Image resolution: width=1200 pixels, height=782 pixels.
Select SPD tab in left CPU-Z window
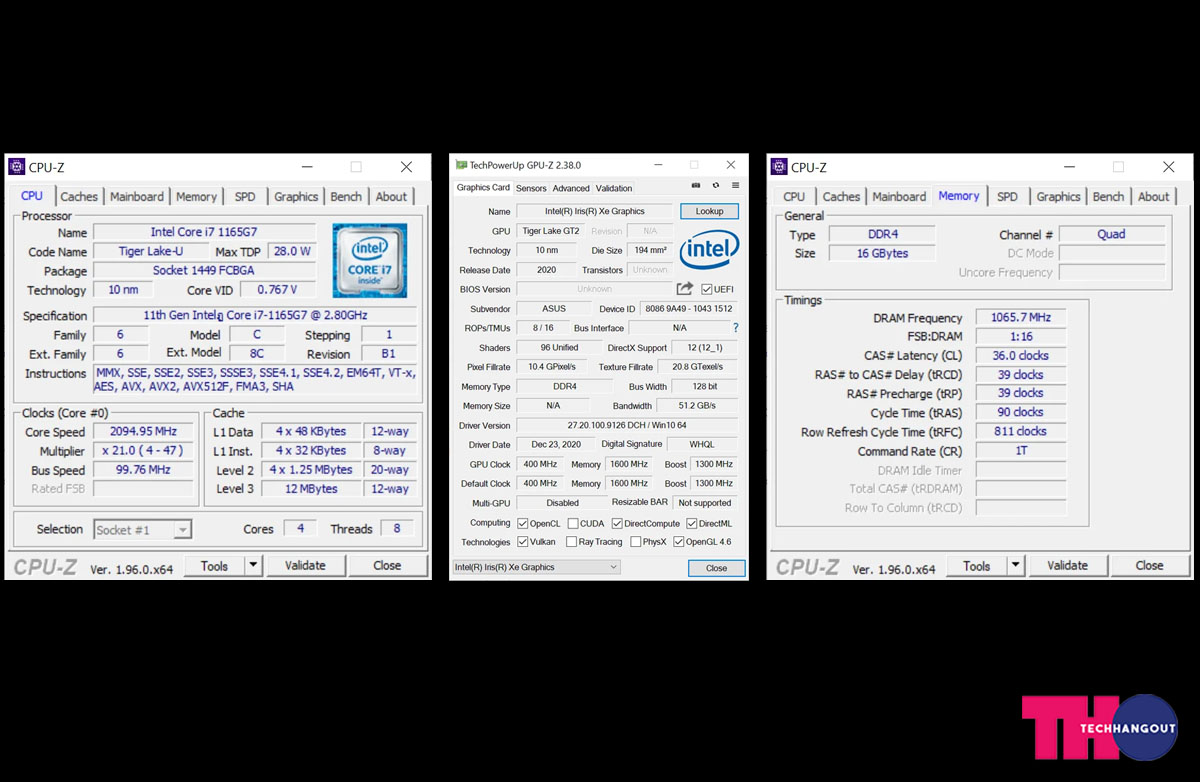tap(245, 197)
